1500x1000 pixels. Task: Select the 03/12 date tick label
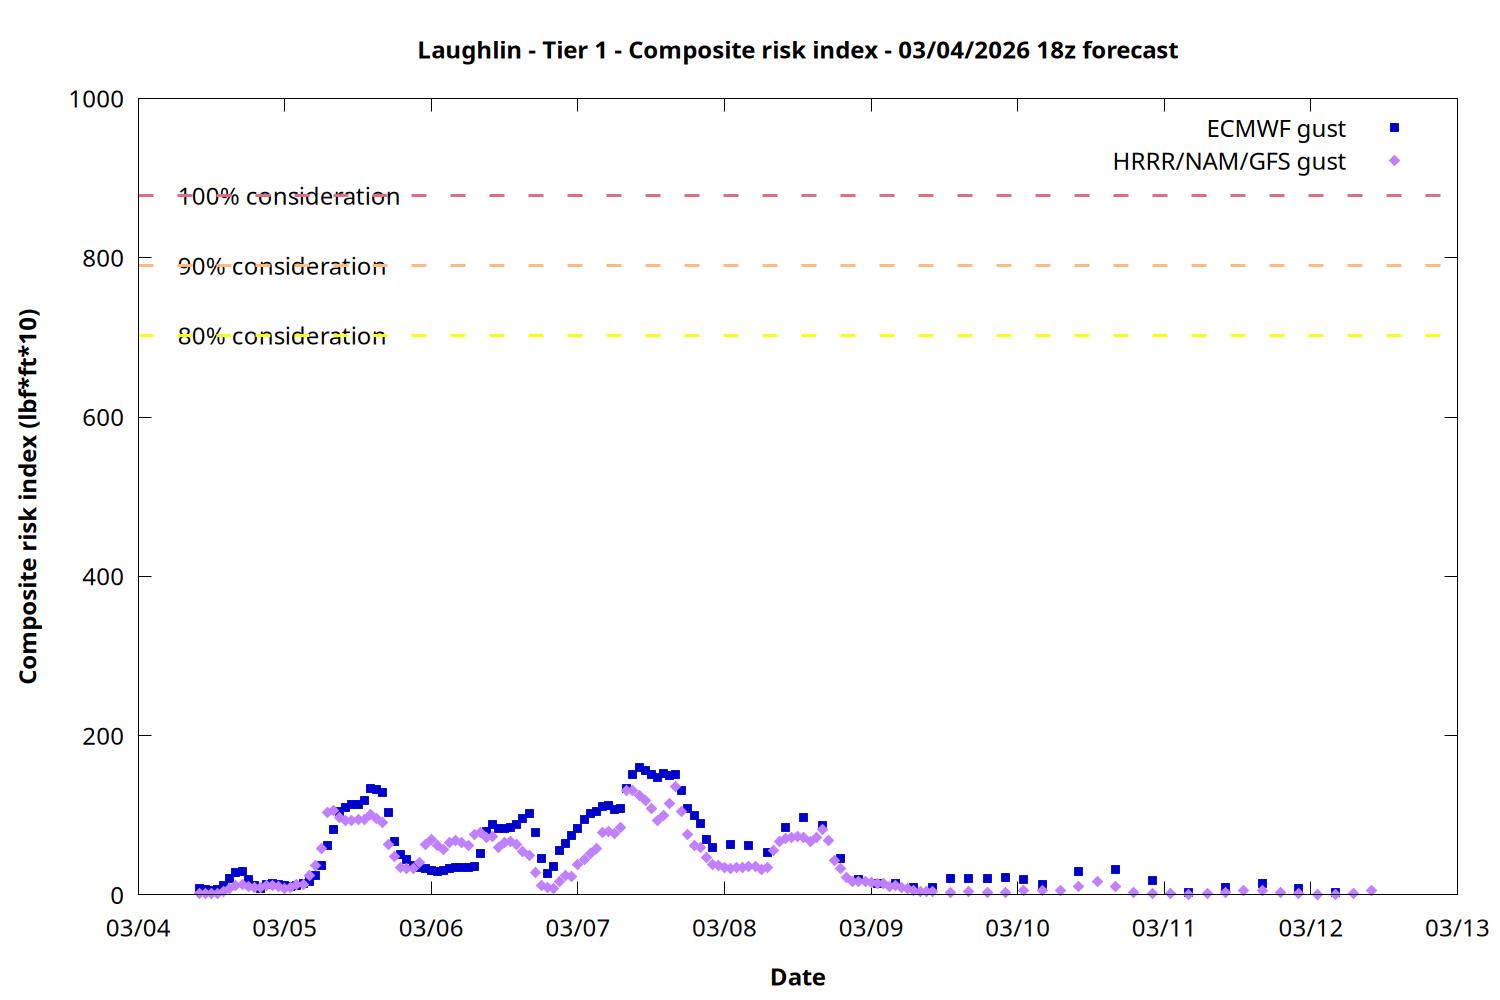(x=1310, y=928)
